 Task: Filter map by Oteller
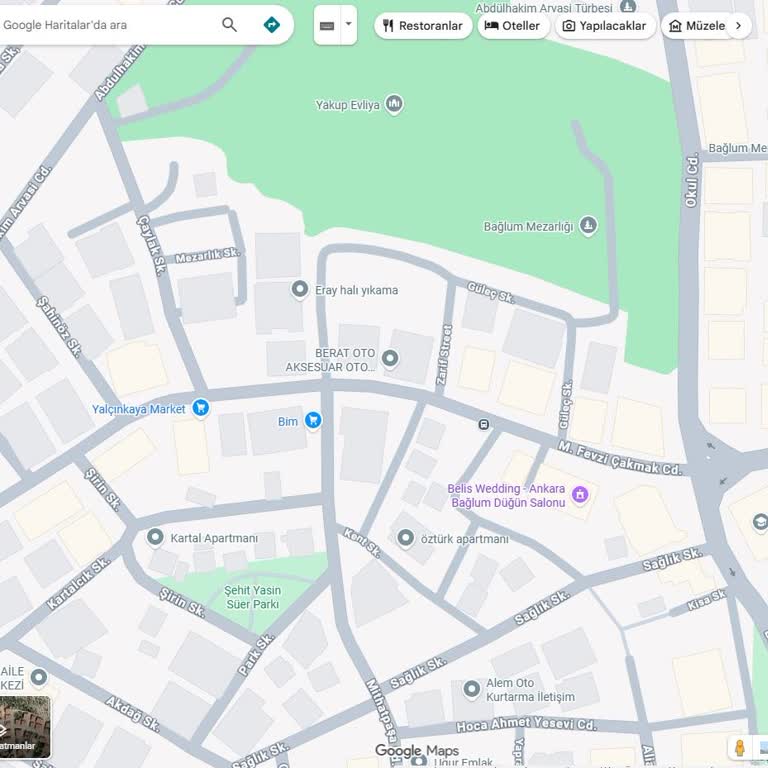(513, 26)
